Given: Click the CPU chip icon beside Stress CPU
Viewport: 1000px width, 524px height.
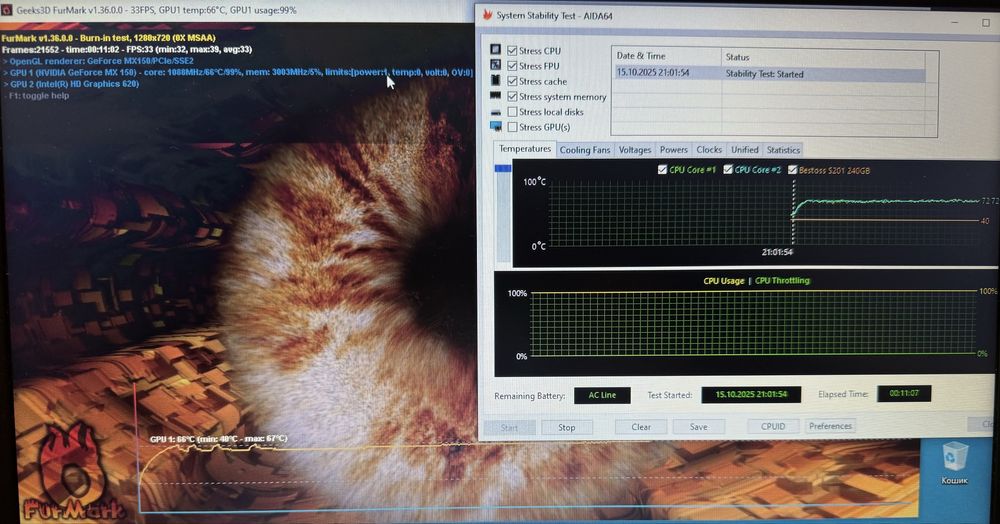Looking at the screenshot, I should [496, 49].
